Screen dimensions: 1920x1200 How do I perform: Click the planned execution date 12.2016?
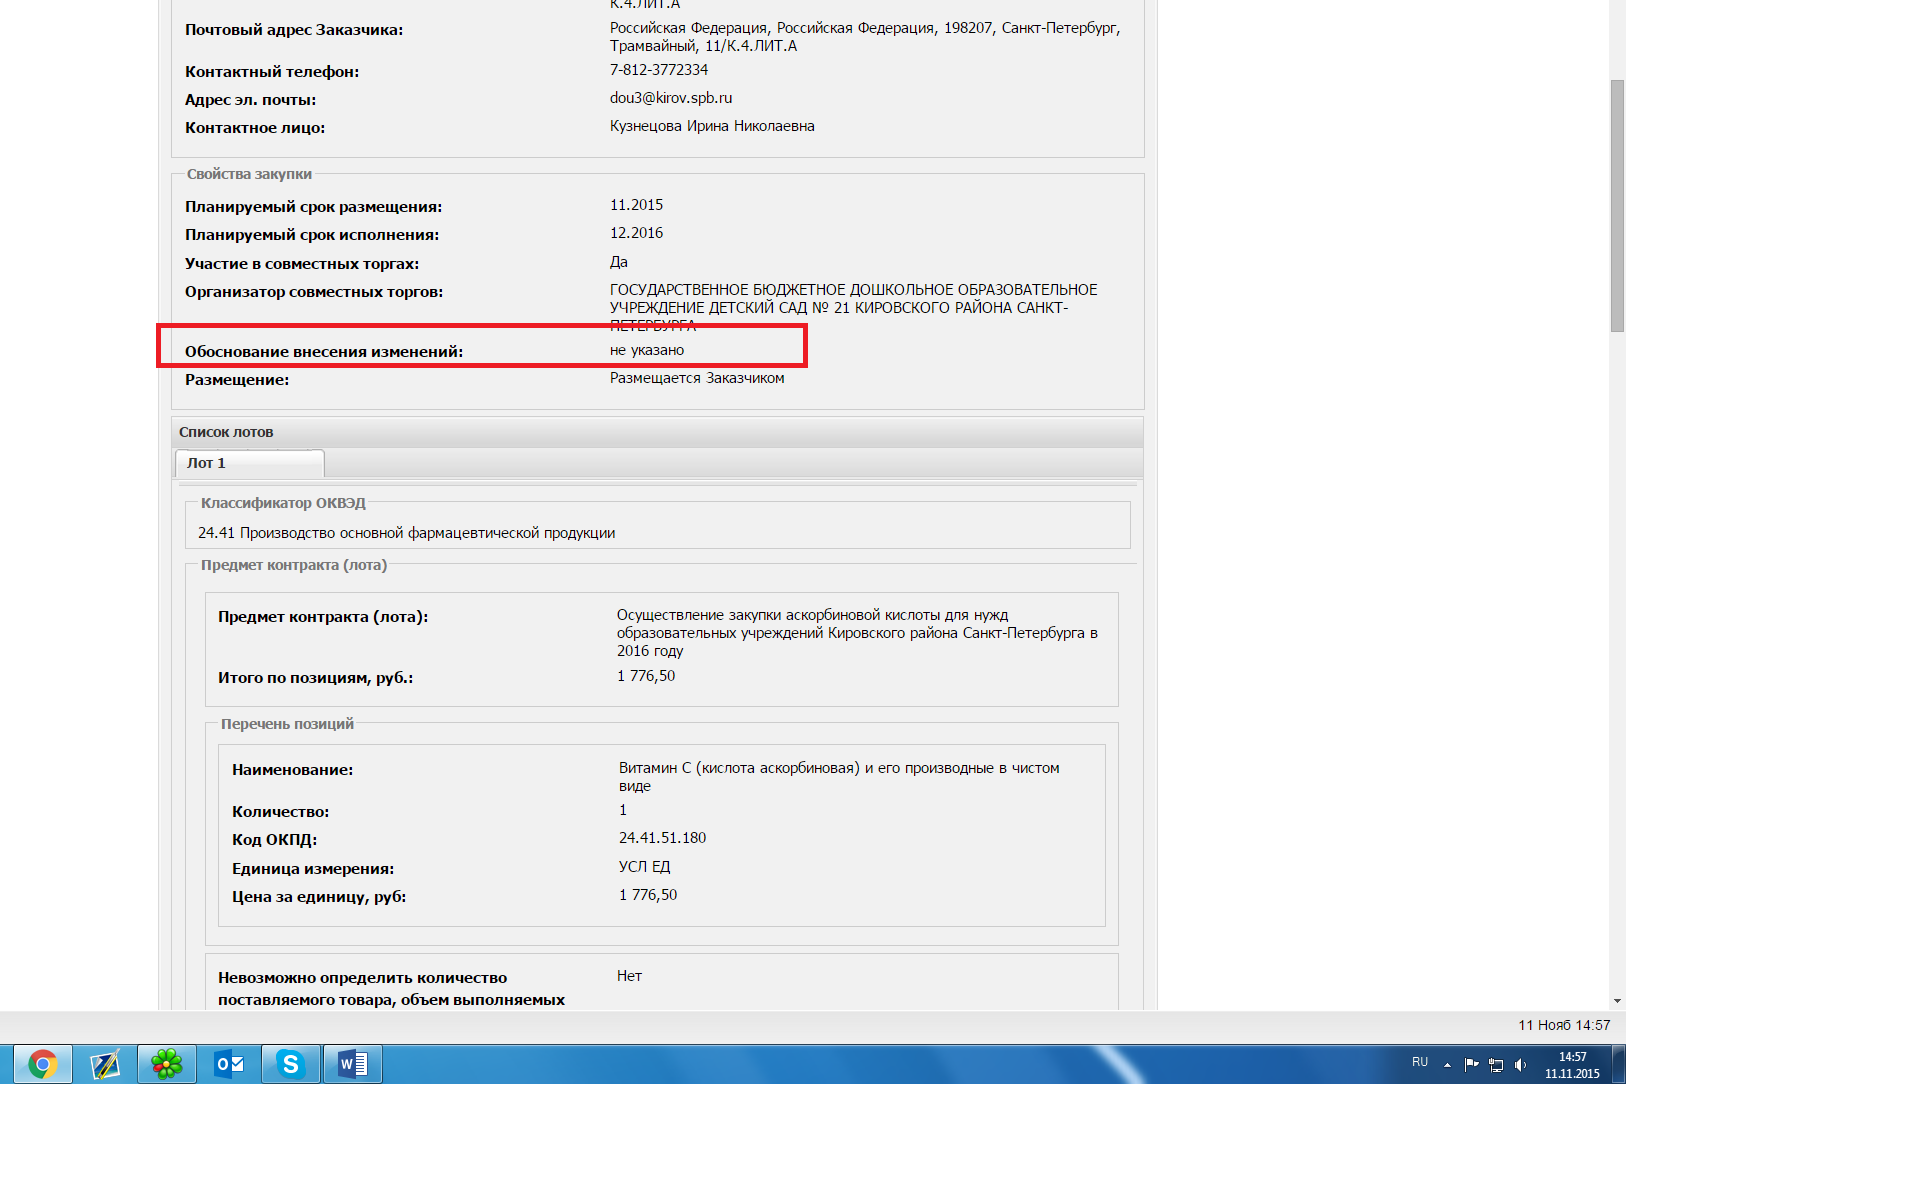tap(636, 233)
